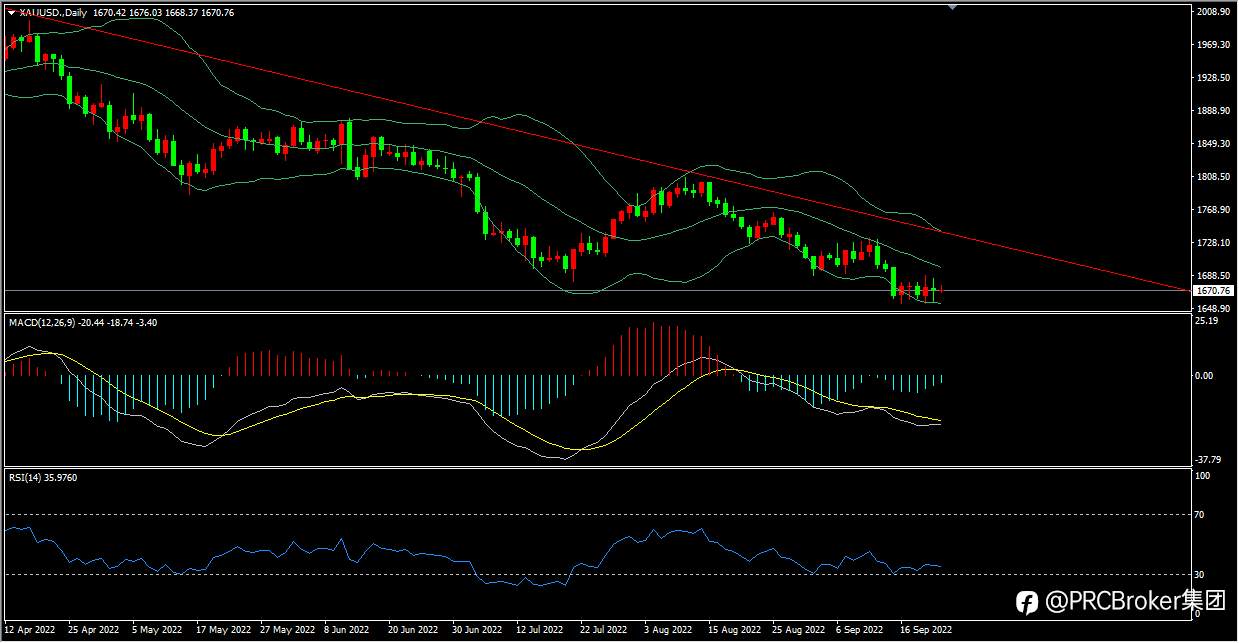Click the 5 May 2022 date label
This screenshot has height=643, width=1239.
click(156, 631)
